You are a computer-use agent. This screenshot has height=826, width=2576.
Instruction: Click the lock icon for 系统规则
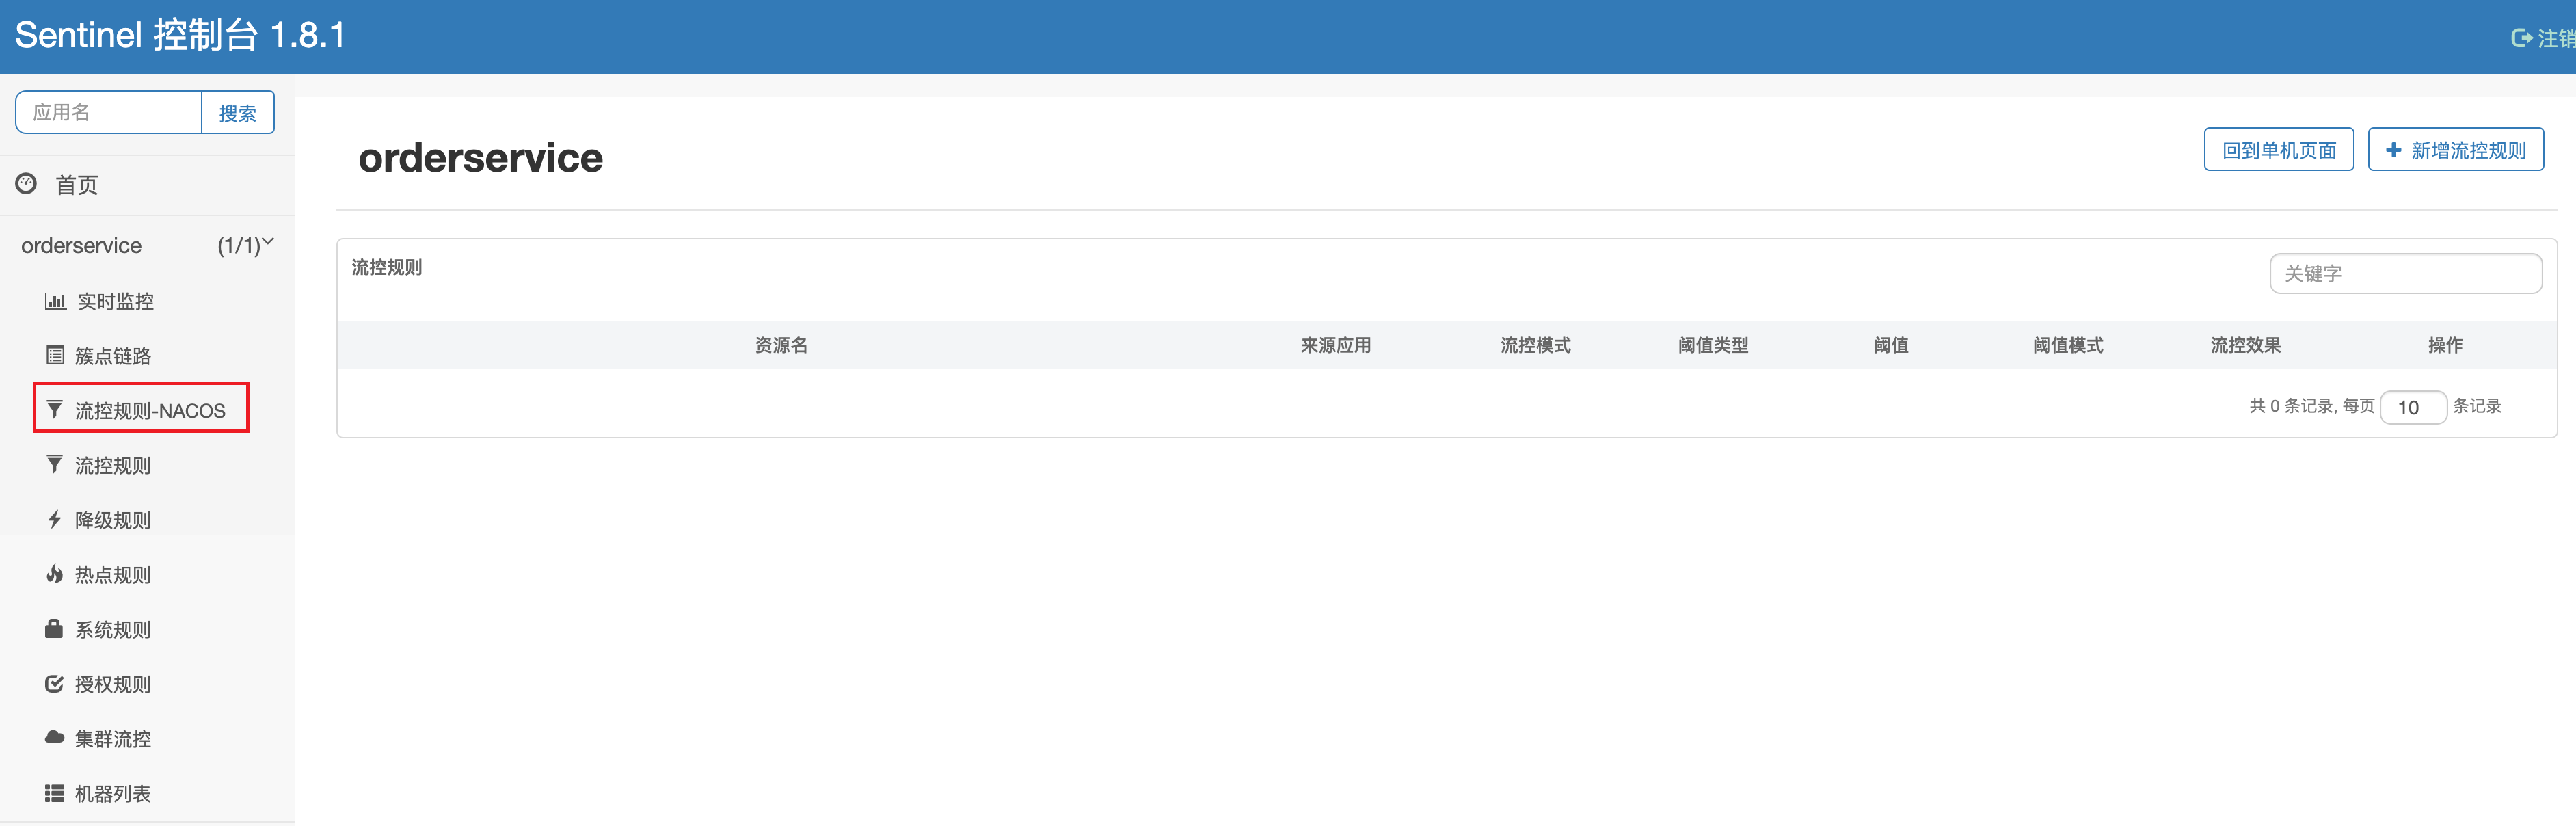point(54,628)
